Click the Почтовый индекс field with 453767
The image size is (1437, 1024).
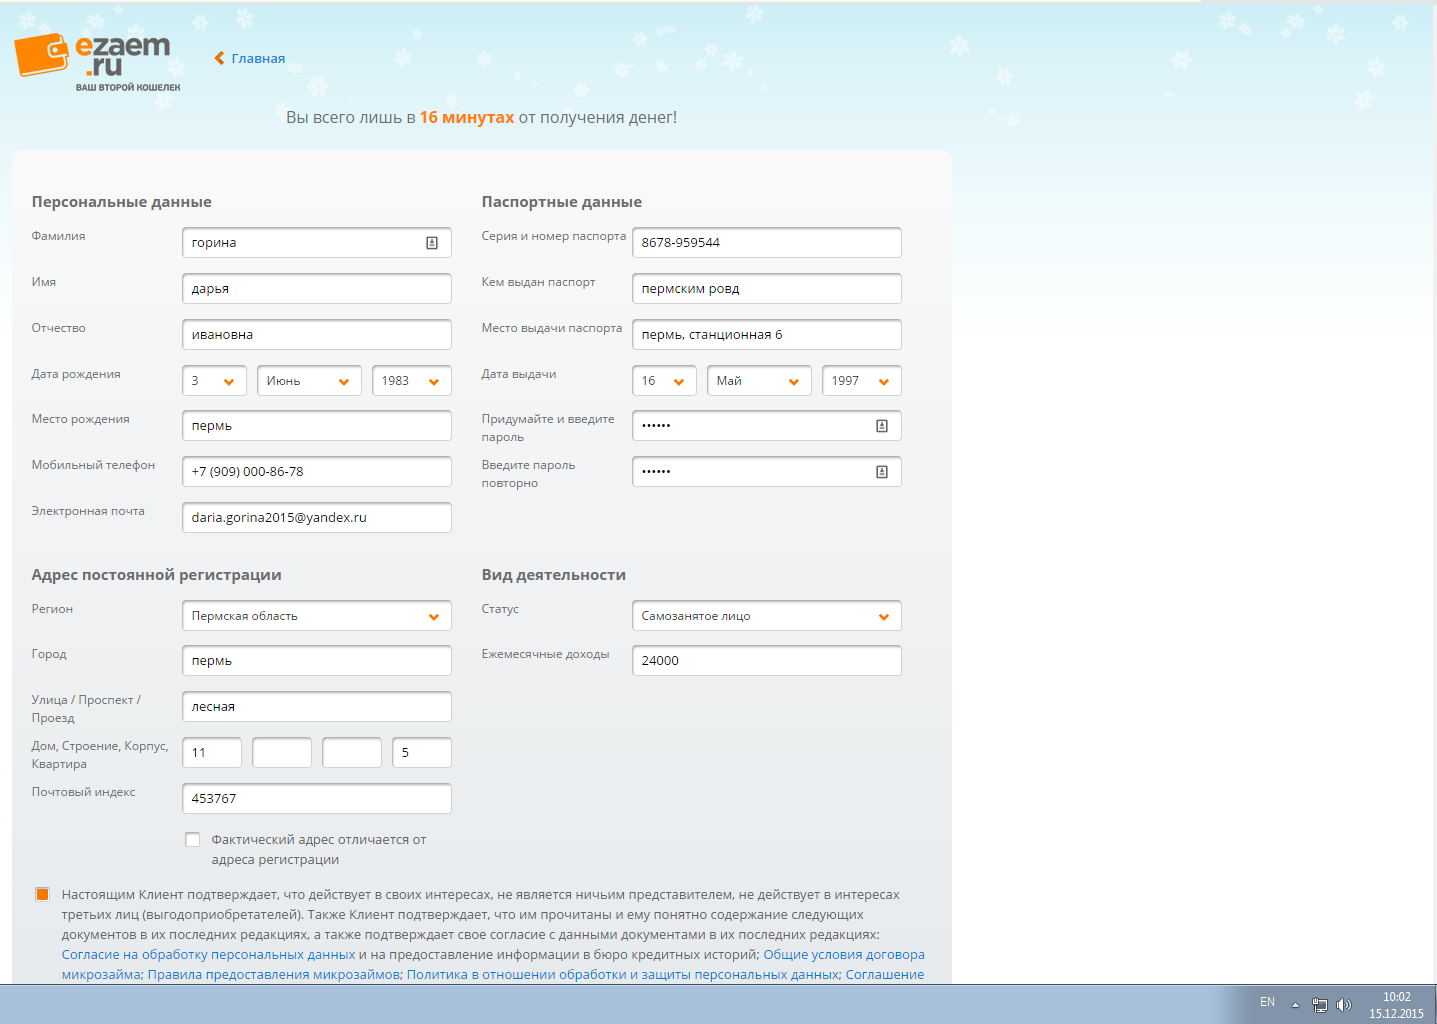pos(317,799)
